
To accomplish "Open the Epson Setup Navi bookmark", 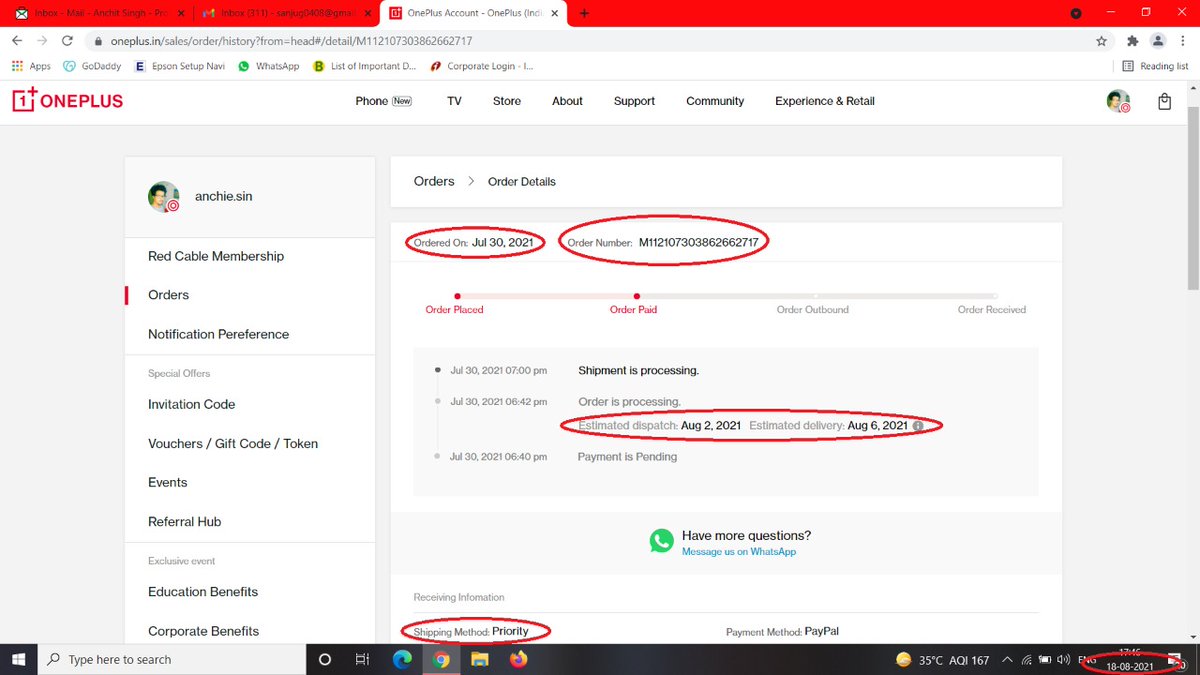I will (x=178, y=66).
